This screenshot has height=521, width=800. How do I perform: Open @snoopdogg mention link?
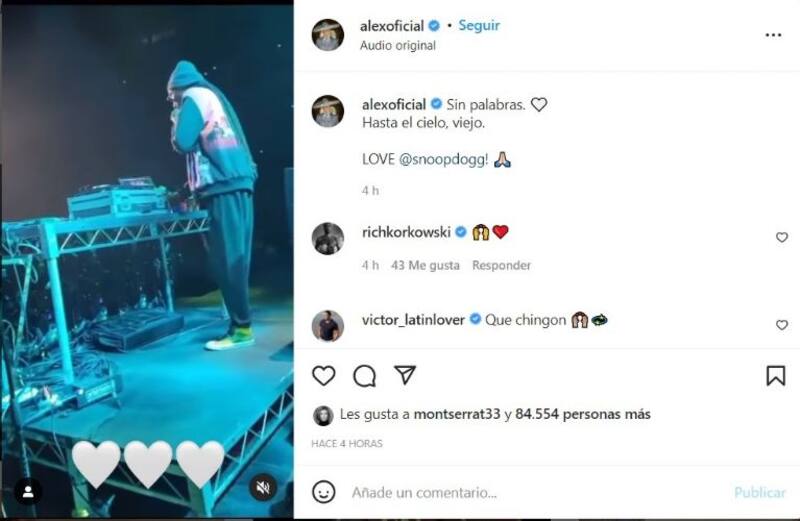[443, 160]
